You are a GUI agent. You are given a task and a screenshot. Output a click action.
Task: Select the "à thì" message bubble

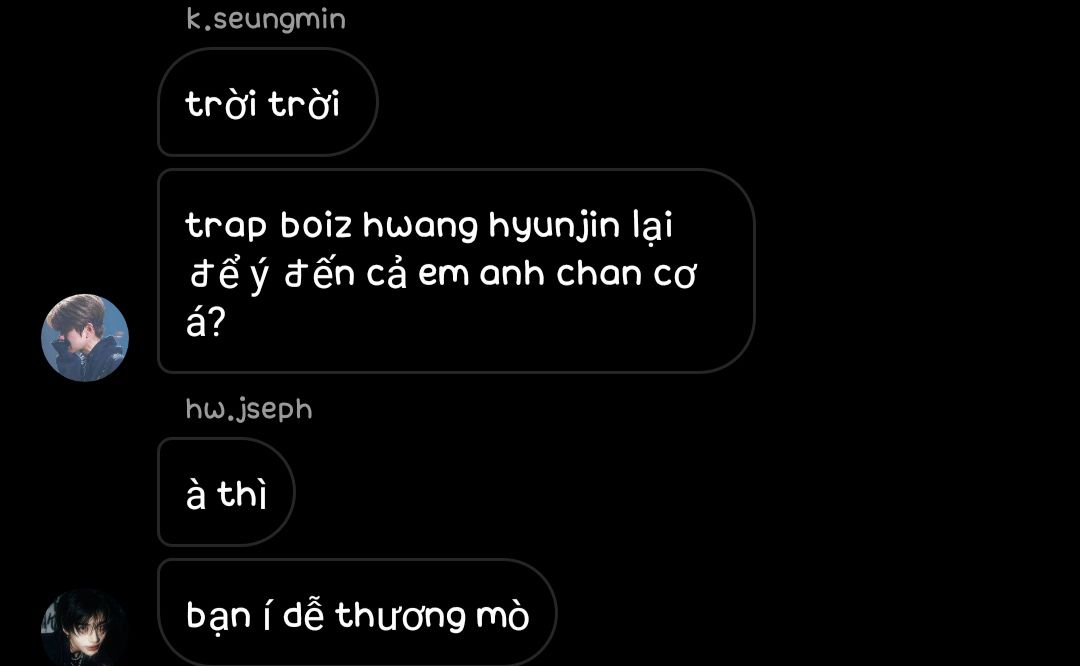[x=226, y=492]
